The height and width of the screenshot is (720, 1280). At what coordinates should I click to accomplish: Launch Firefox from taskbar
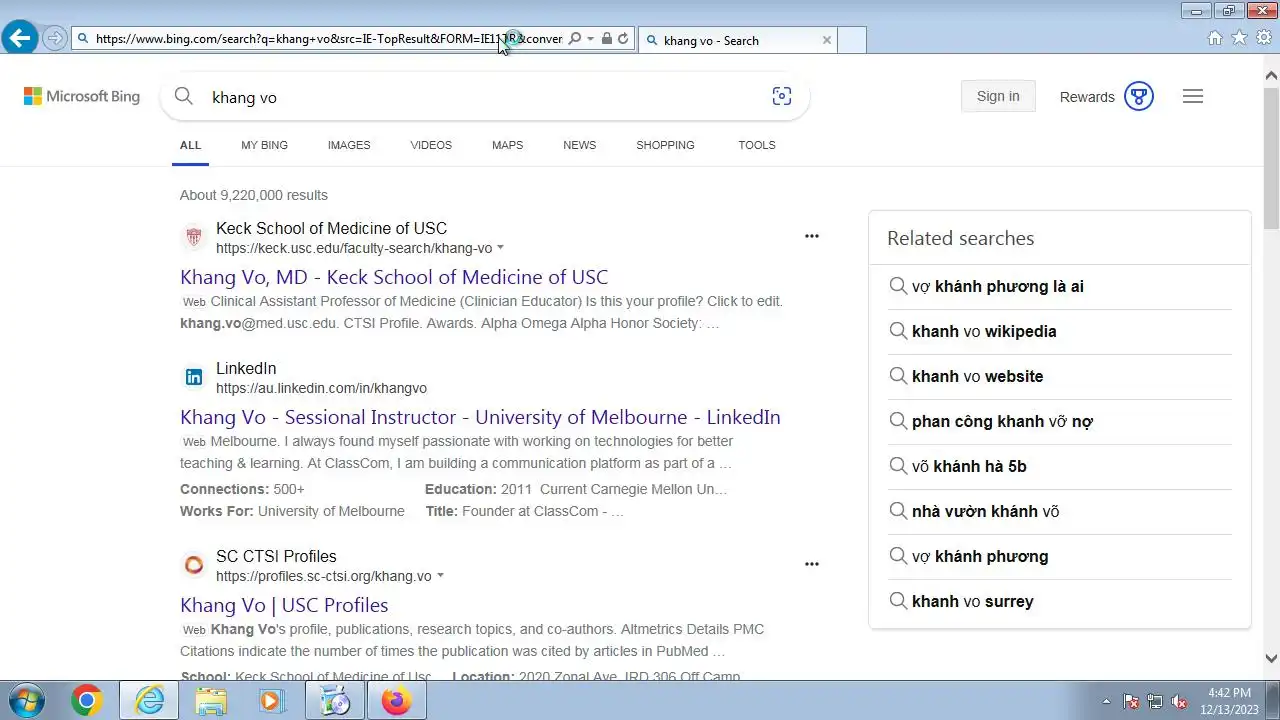(396, 701)
